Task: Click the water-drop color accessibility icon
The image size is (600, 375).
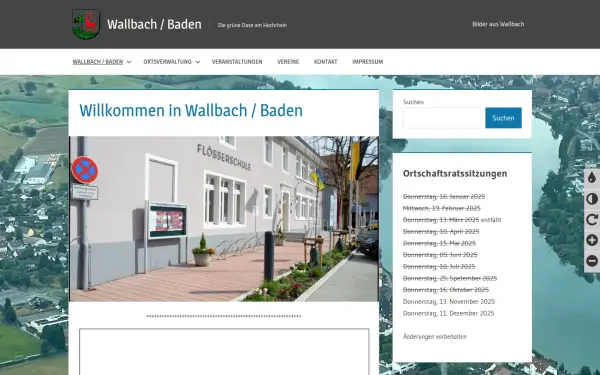Action: 592,178
